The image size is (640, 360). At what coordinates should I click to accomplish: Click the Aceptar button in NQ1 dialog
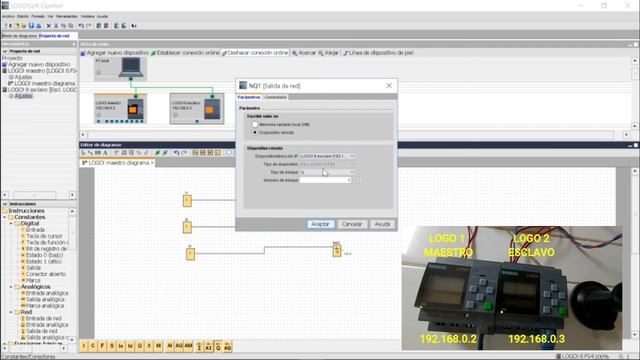[x=320, y=224]
